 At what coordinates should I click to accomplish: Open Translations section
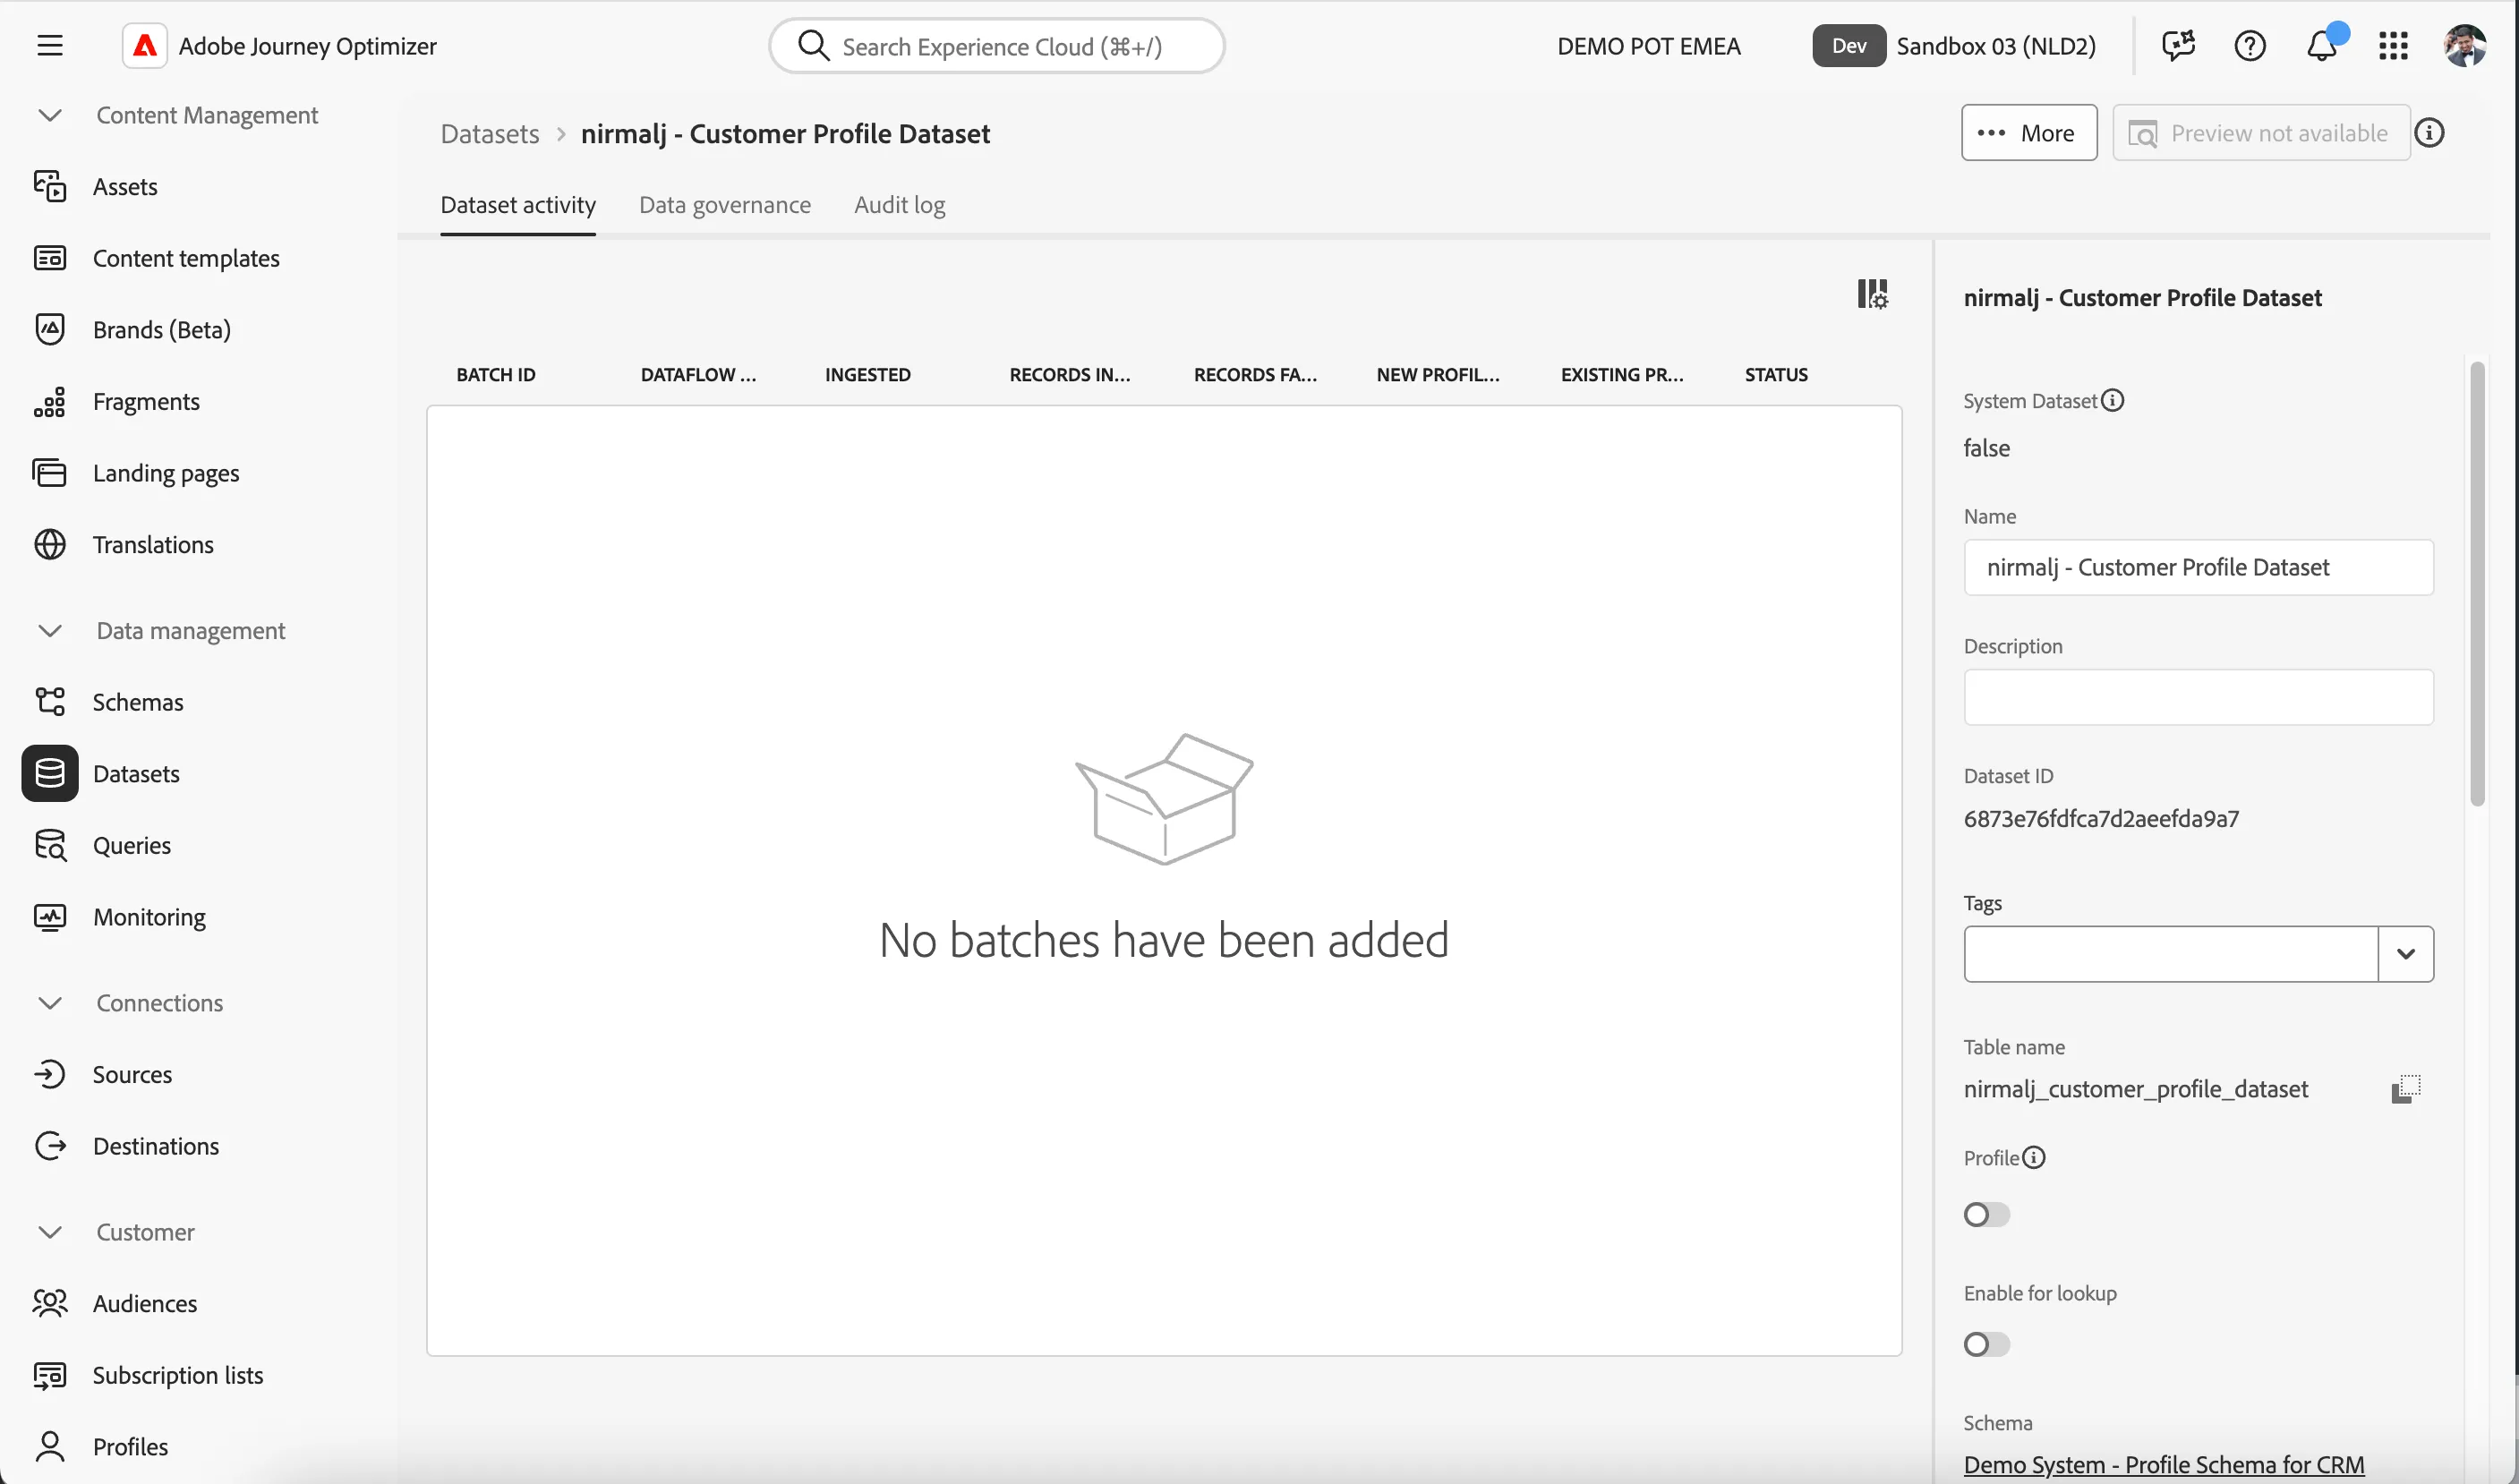click(x=153, y=545)
